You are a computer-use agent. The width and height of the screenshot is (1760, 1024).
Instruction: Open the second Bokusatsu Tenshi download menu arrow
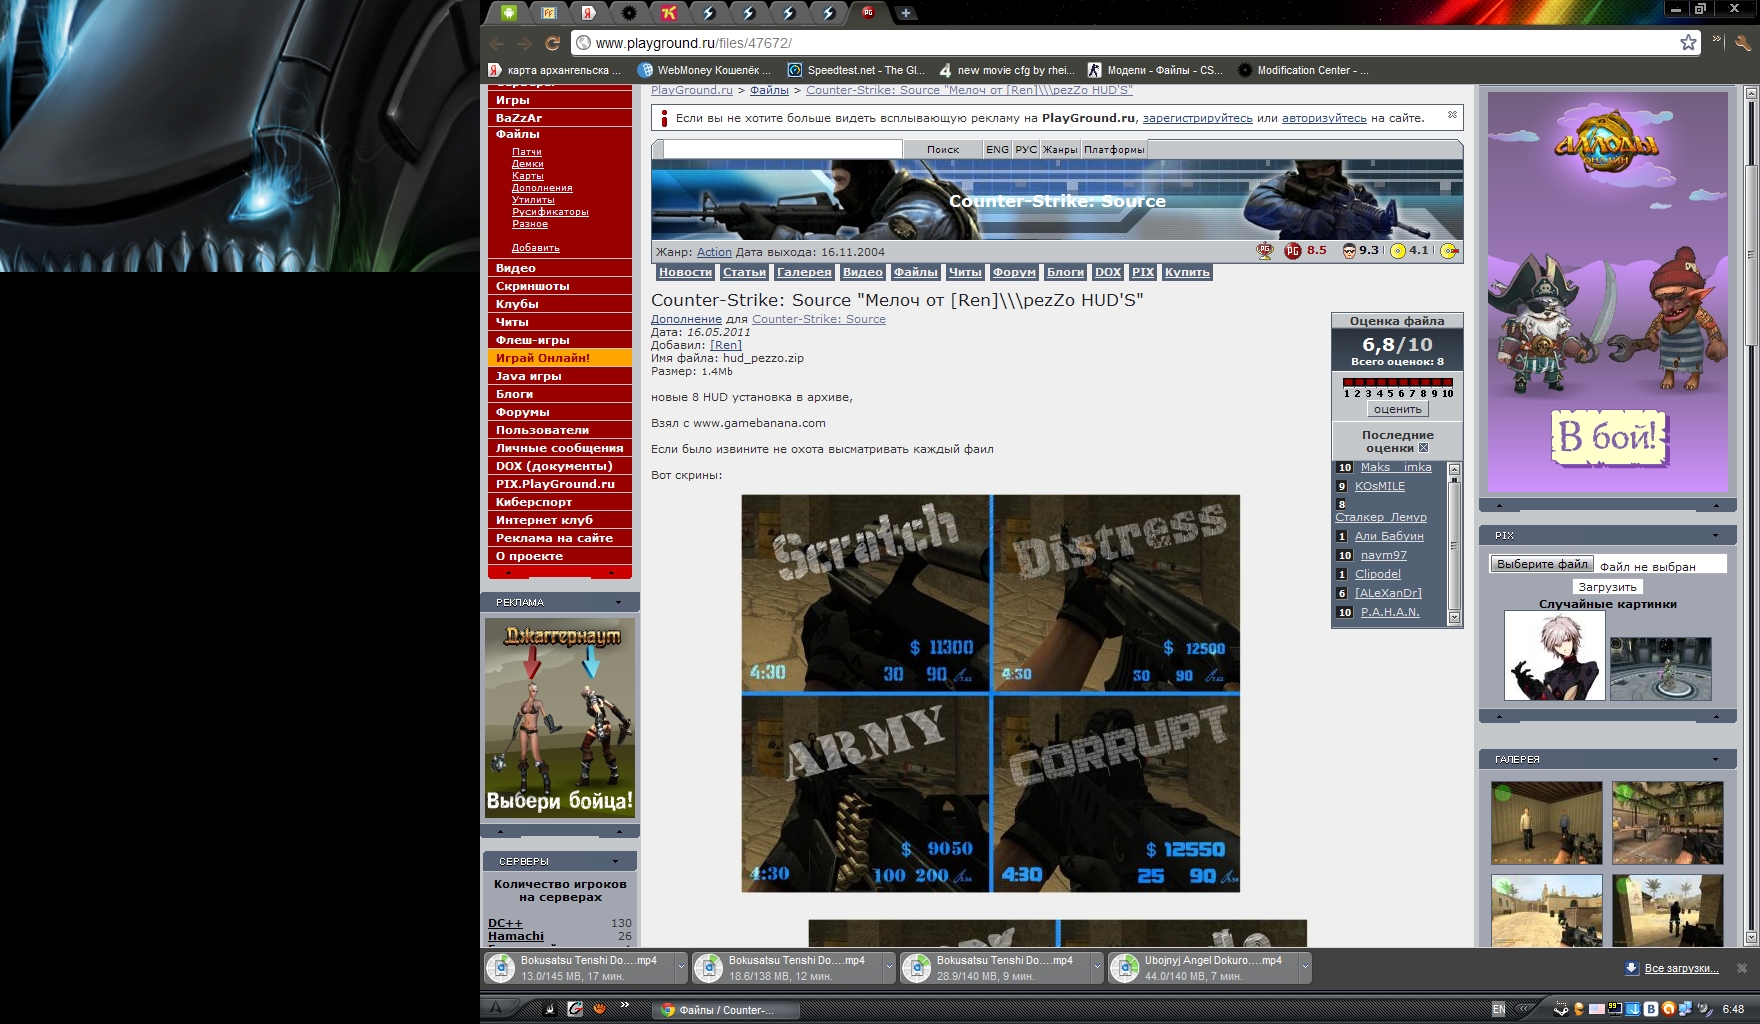pos(888,967)
